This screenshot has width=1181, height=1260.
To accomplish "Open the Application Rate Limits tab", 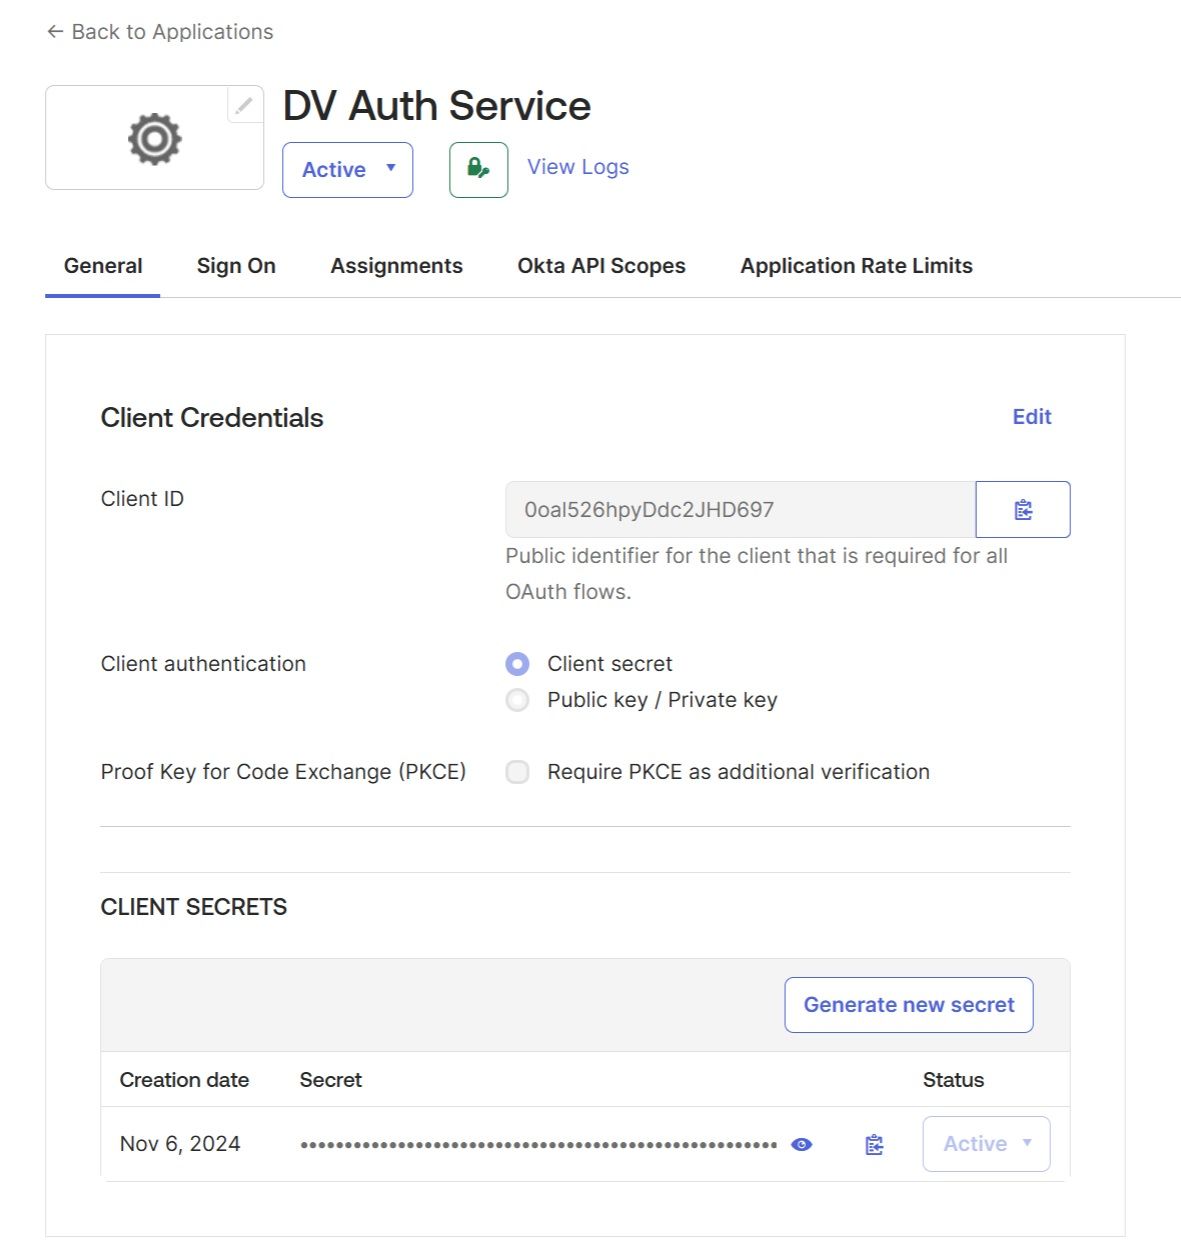I will (856, 266).
